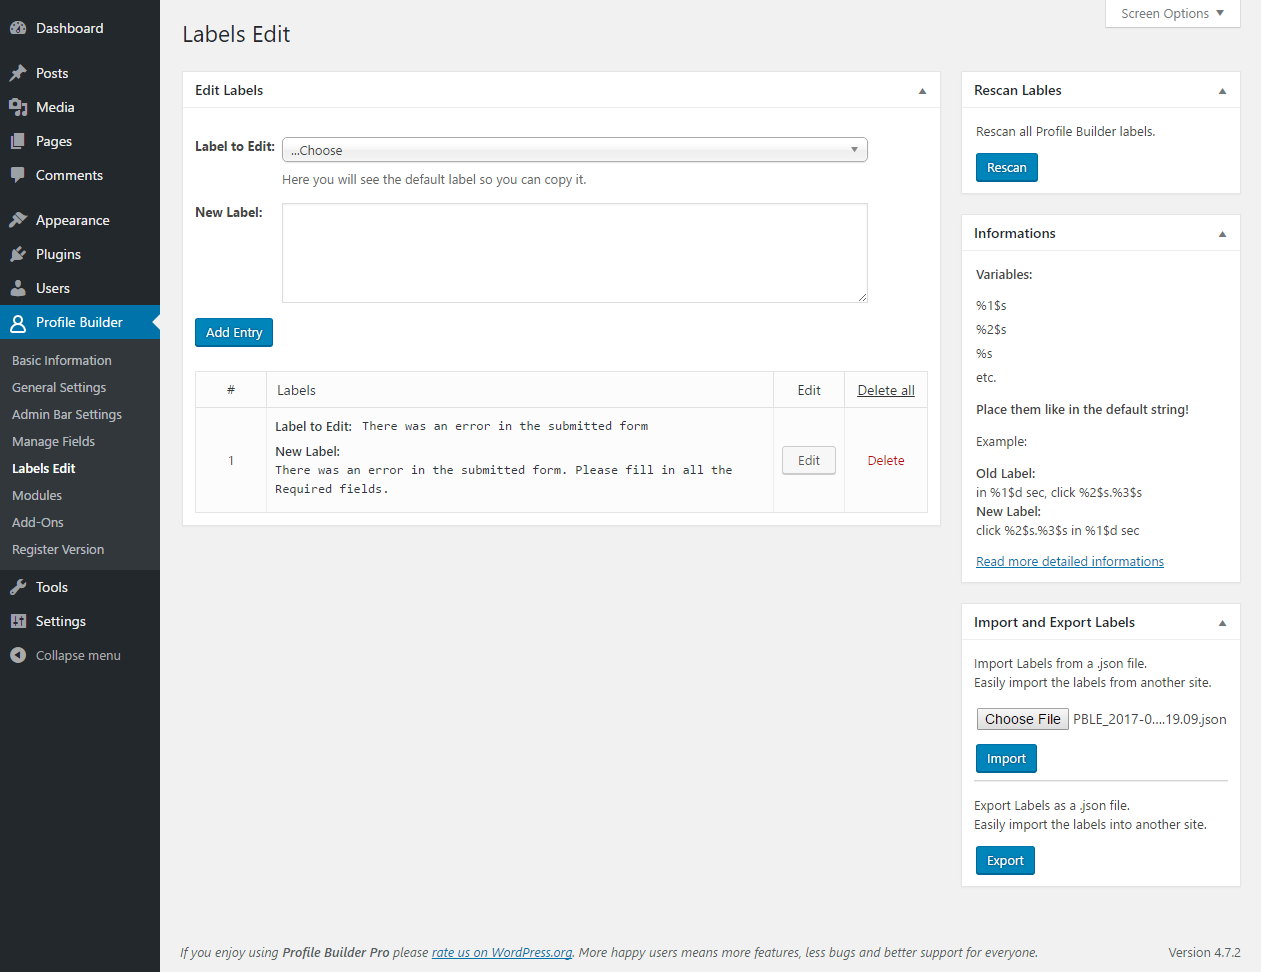Open the Appearance brush icon

click(18, 220)
